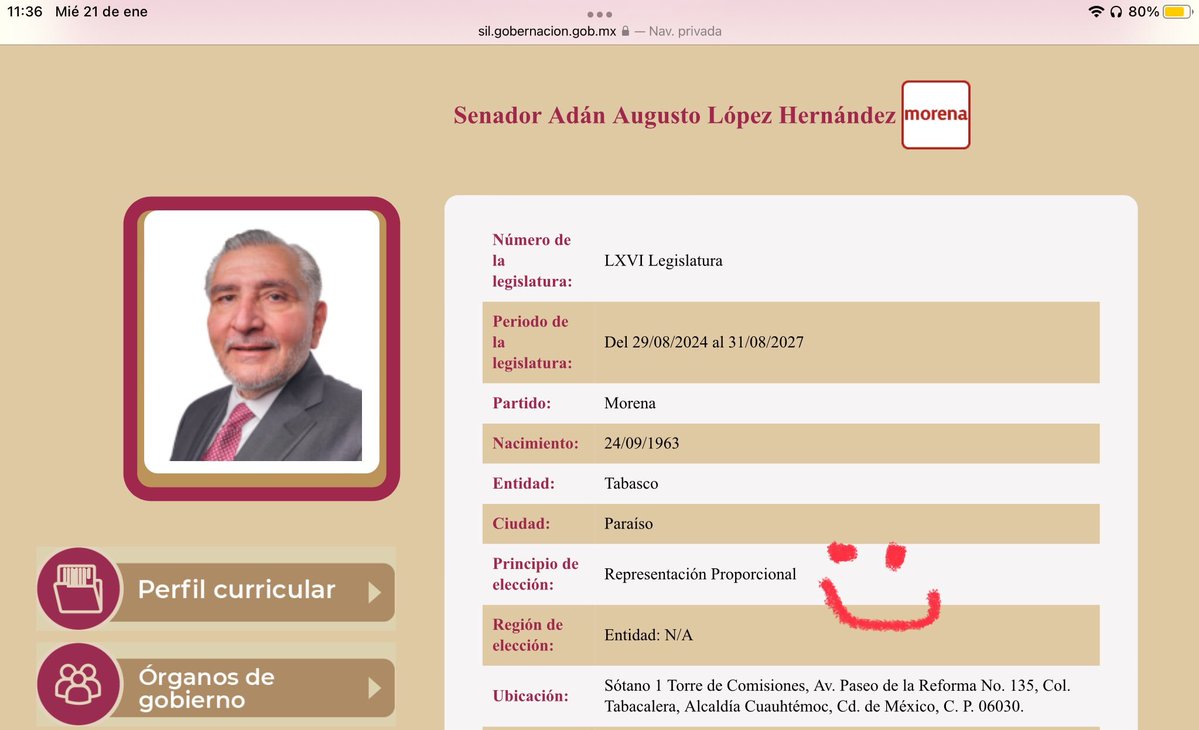
Task: Tap the padlock icon beside the URL
Action: [625, 31]
